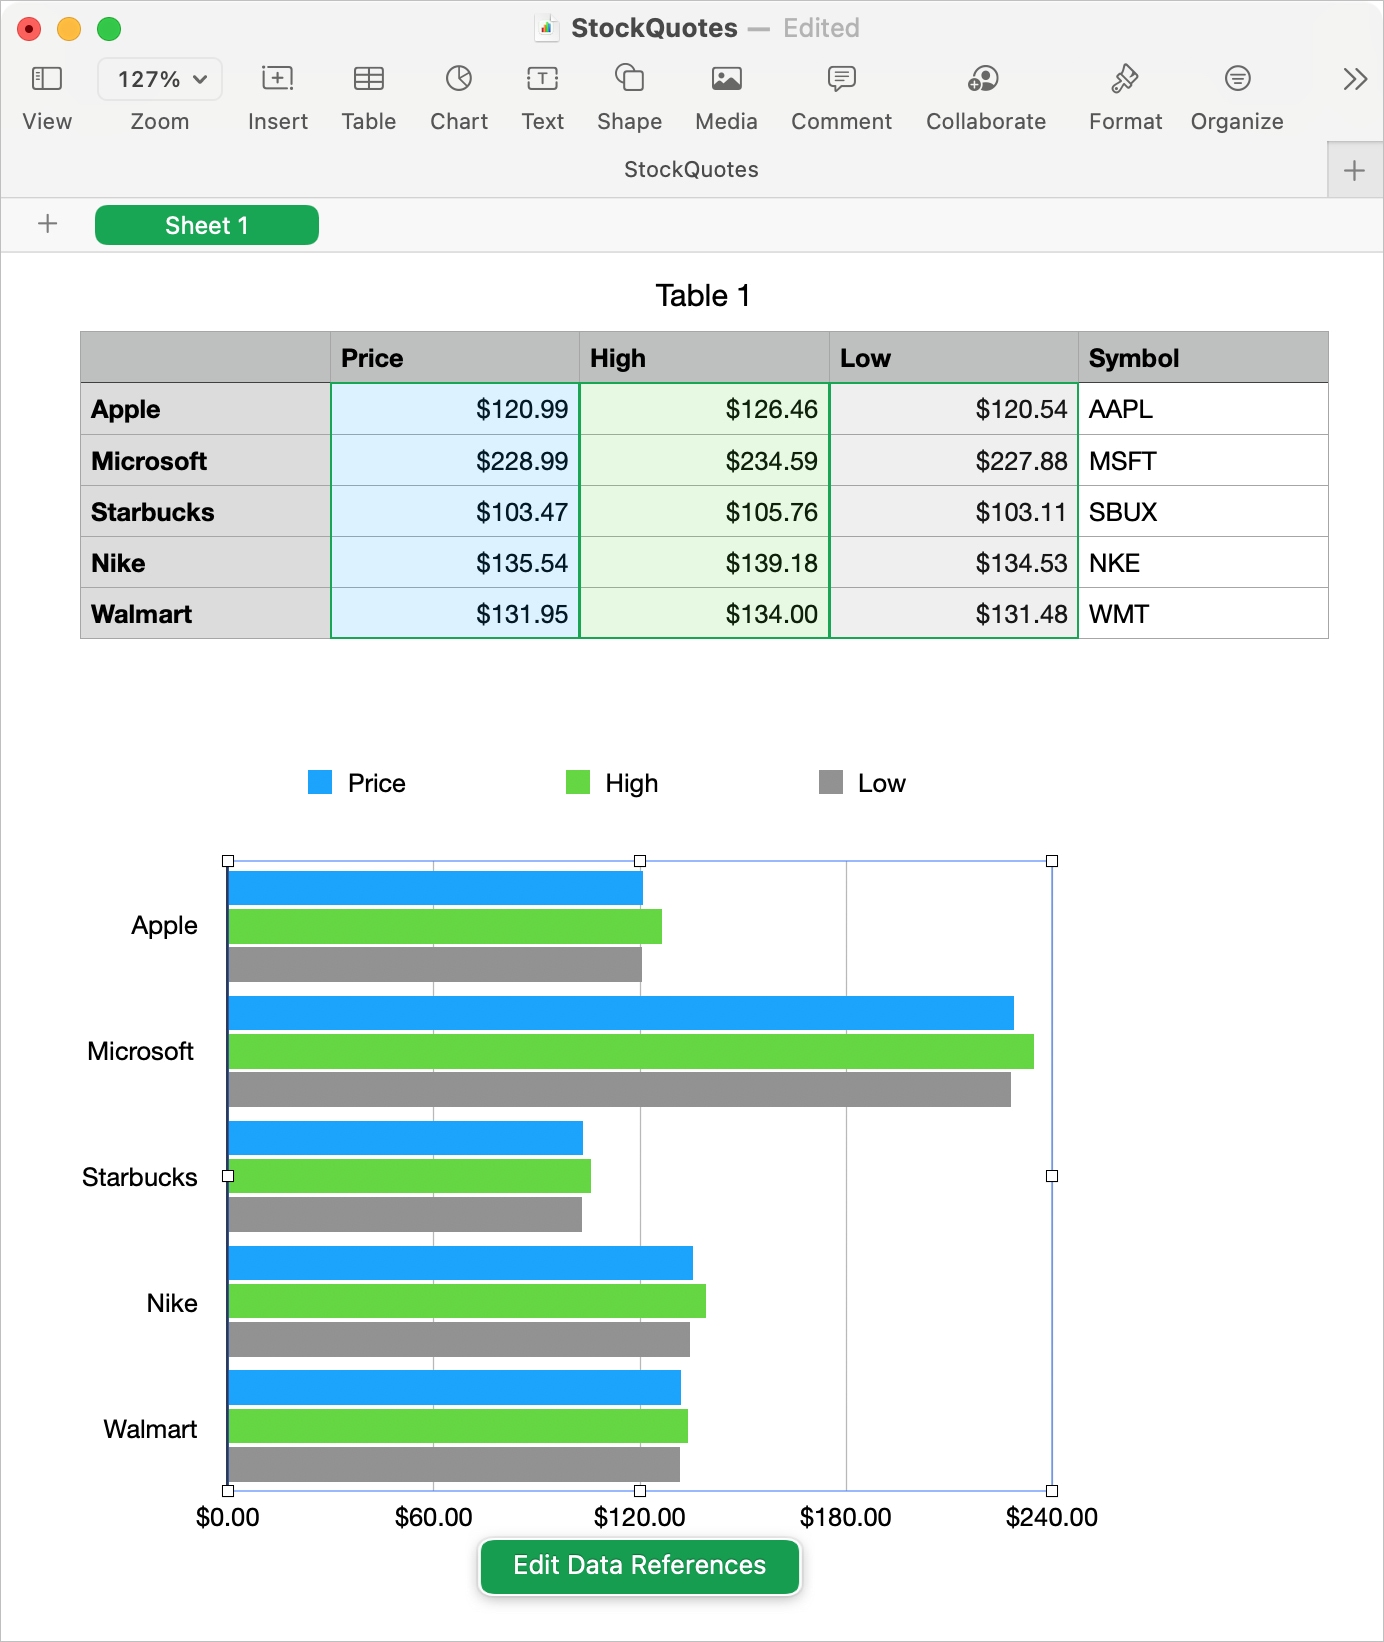Select the Table 1 title
Viewport: 1384px width, 1642px height.
pos(703,296)
